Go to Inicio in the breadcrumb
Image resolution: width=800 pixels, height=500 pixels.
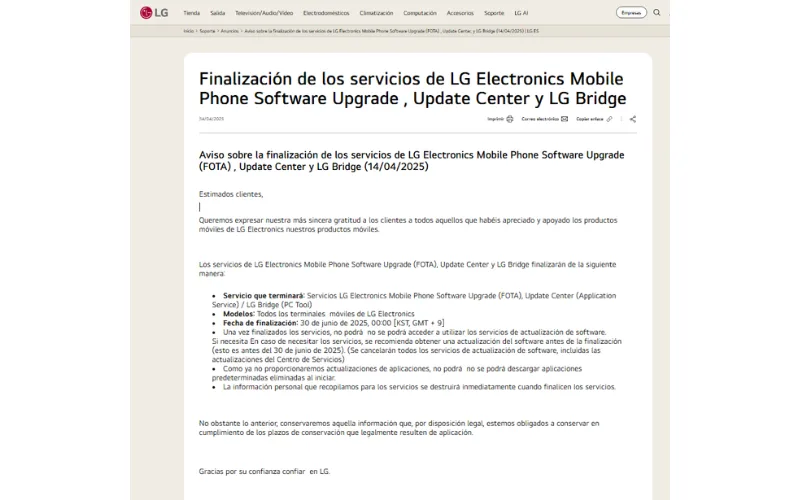[188, 31]
